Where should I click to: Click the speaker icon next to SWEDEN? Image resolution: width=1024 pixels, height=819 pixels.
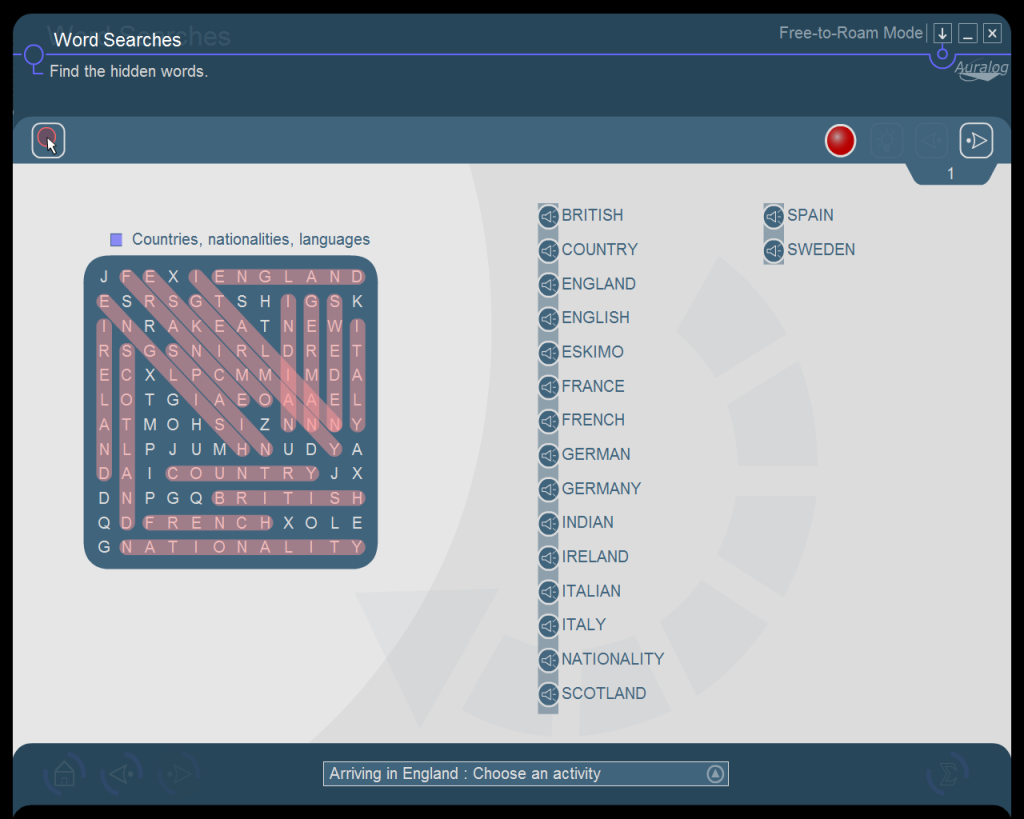(774, 250)
